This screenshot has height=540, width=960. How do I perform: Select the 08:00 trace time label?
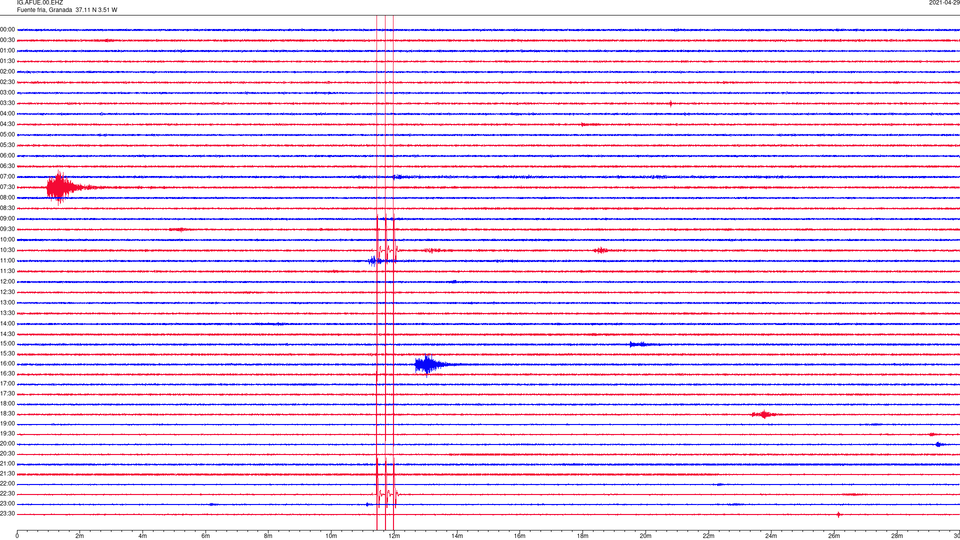tap(7, 198)
